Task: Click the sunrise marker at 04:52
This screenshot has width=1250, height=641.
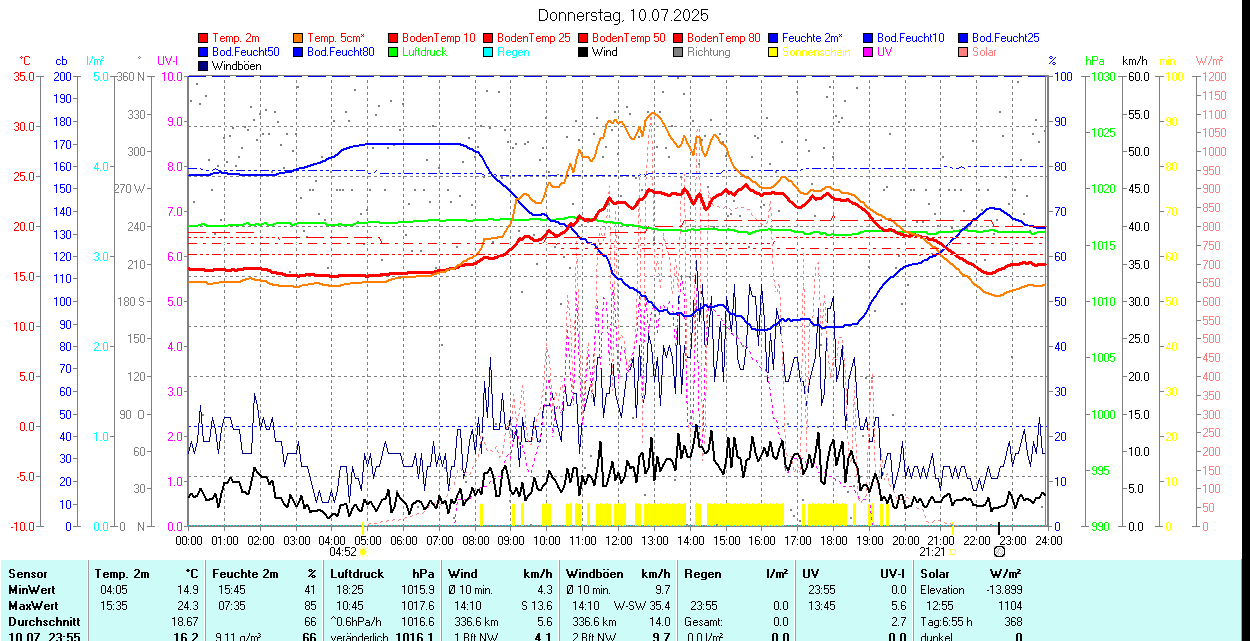Action: (x=363, y=551)
